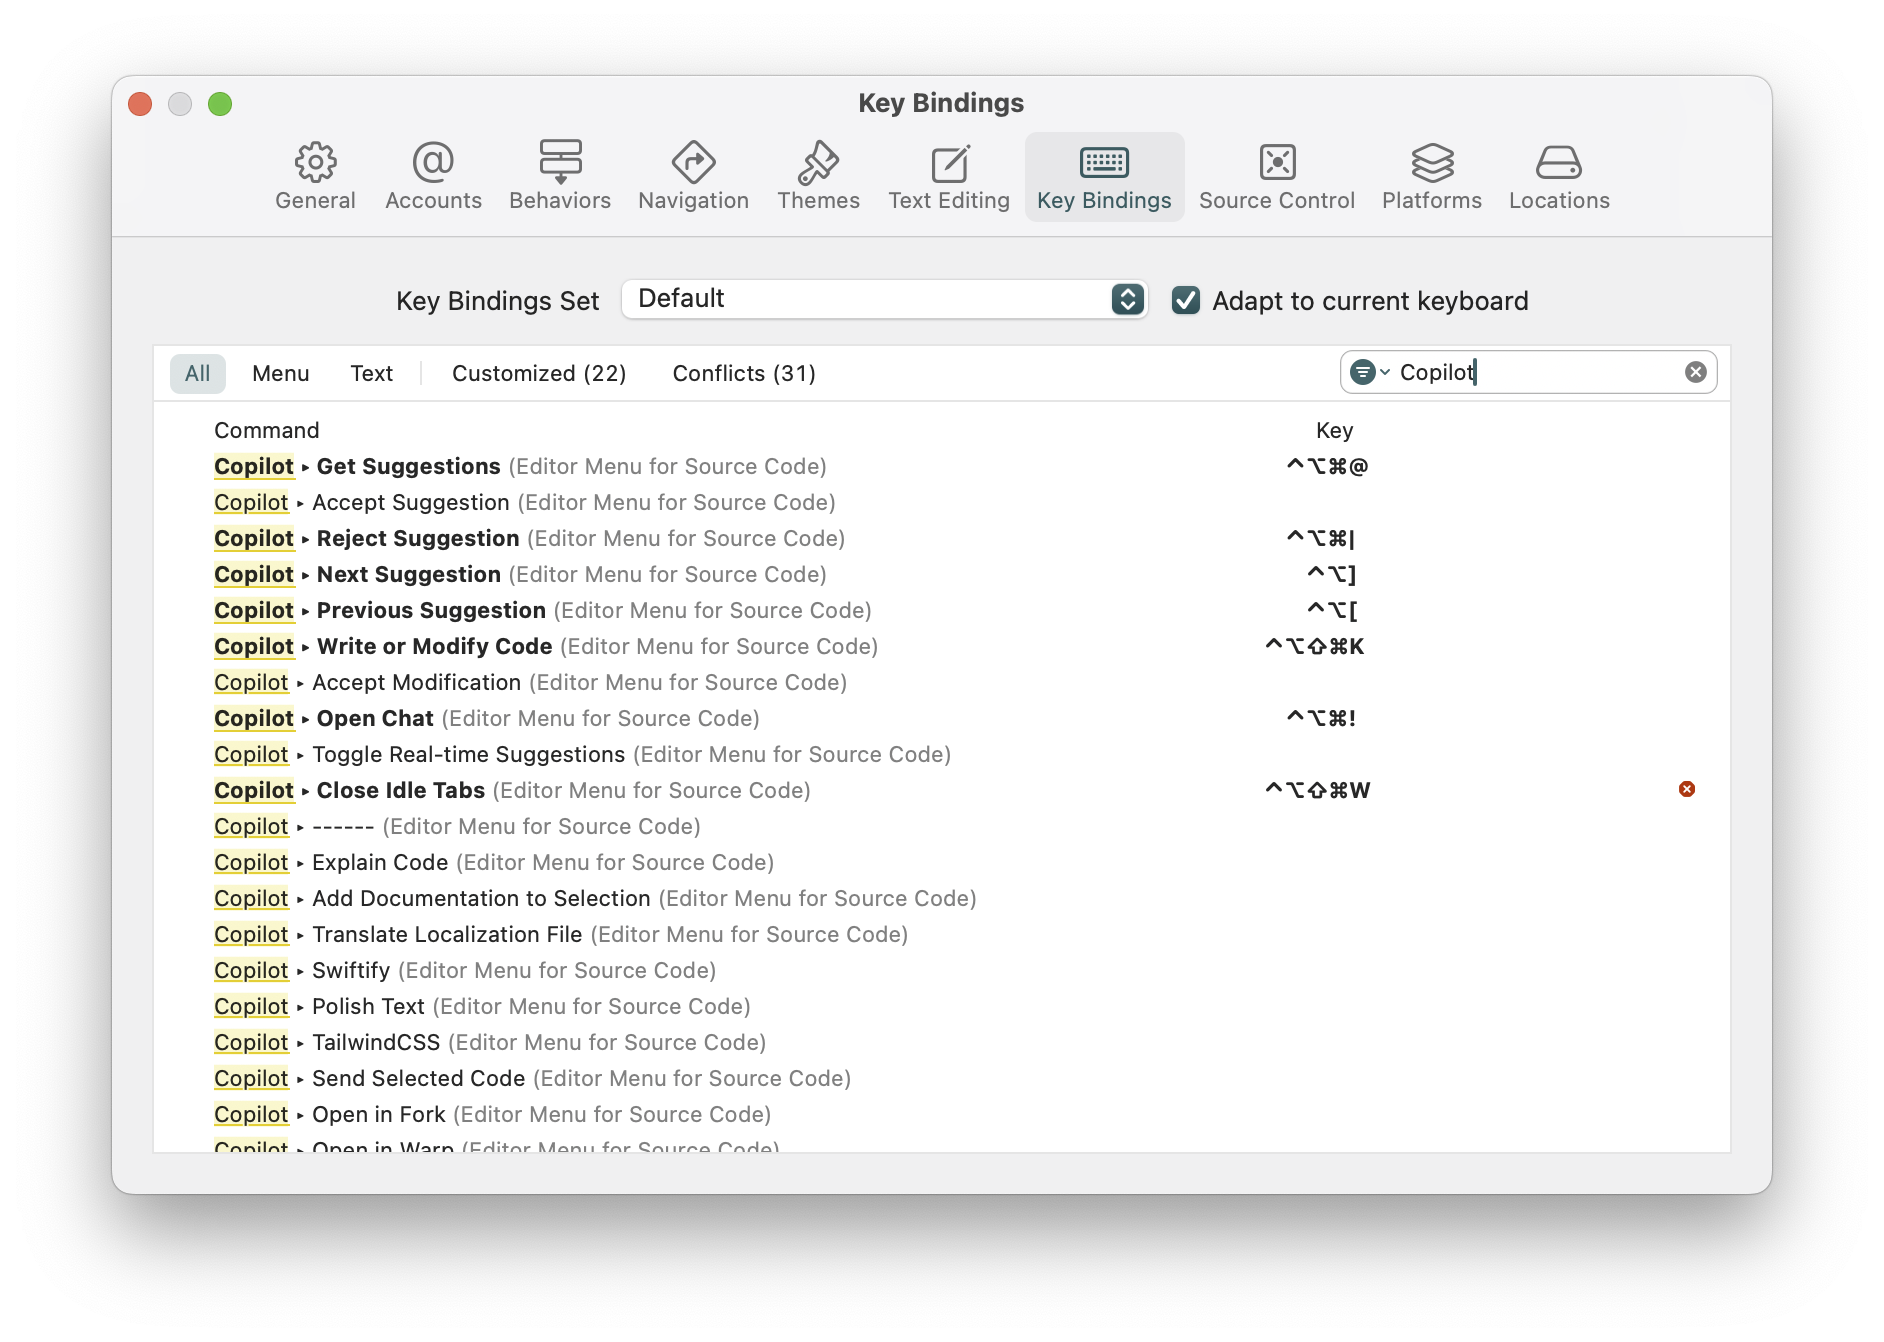Open Source Control settings
This screenshot has width=1884, height=1342.
pos(1276,176)
